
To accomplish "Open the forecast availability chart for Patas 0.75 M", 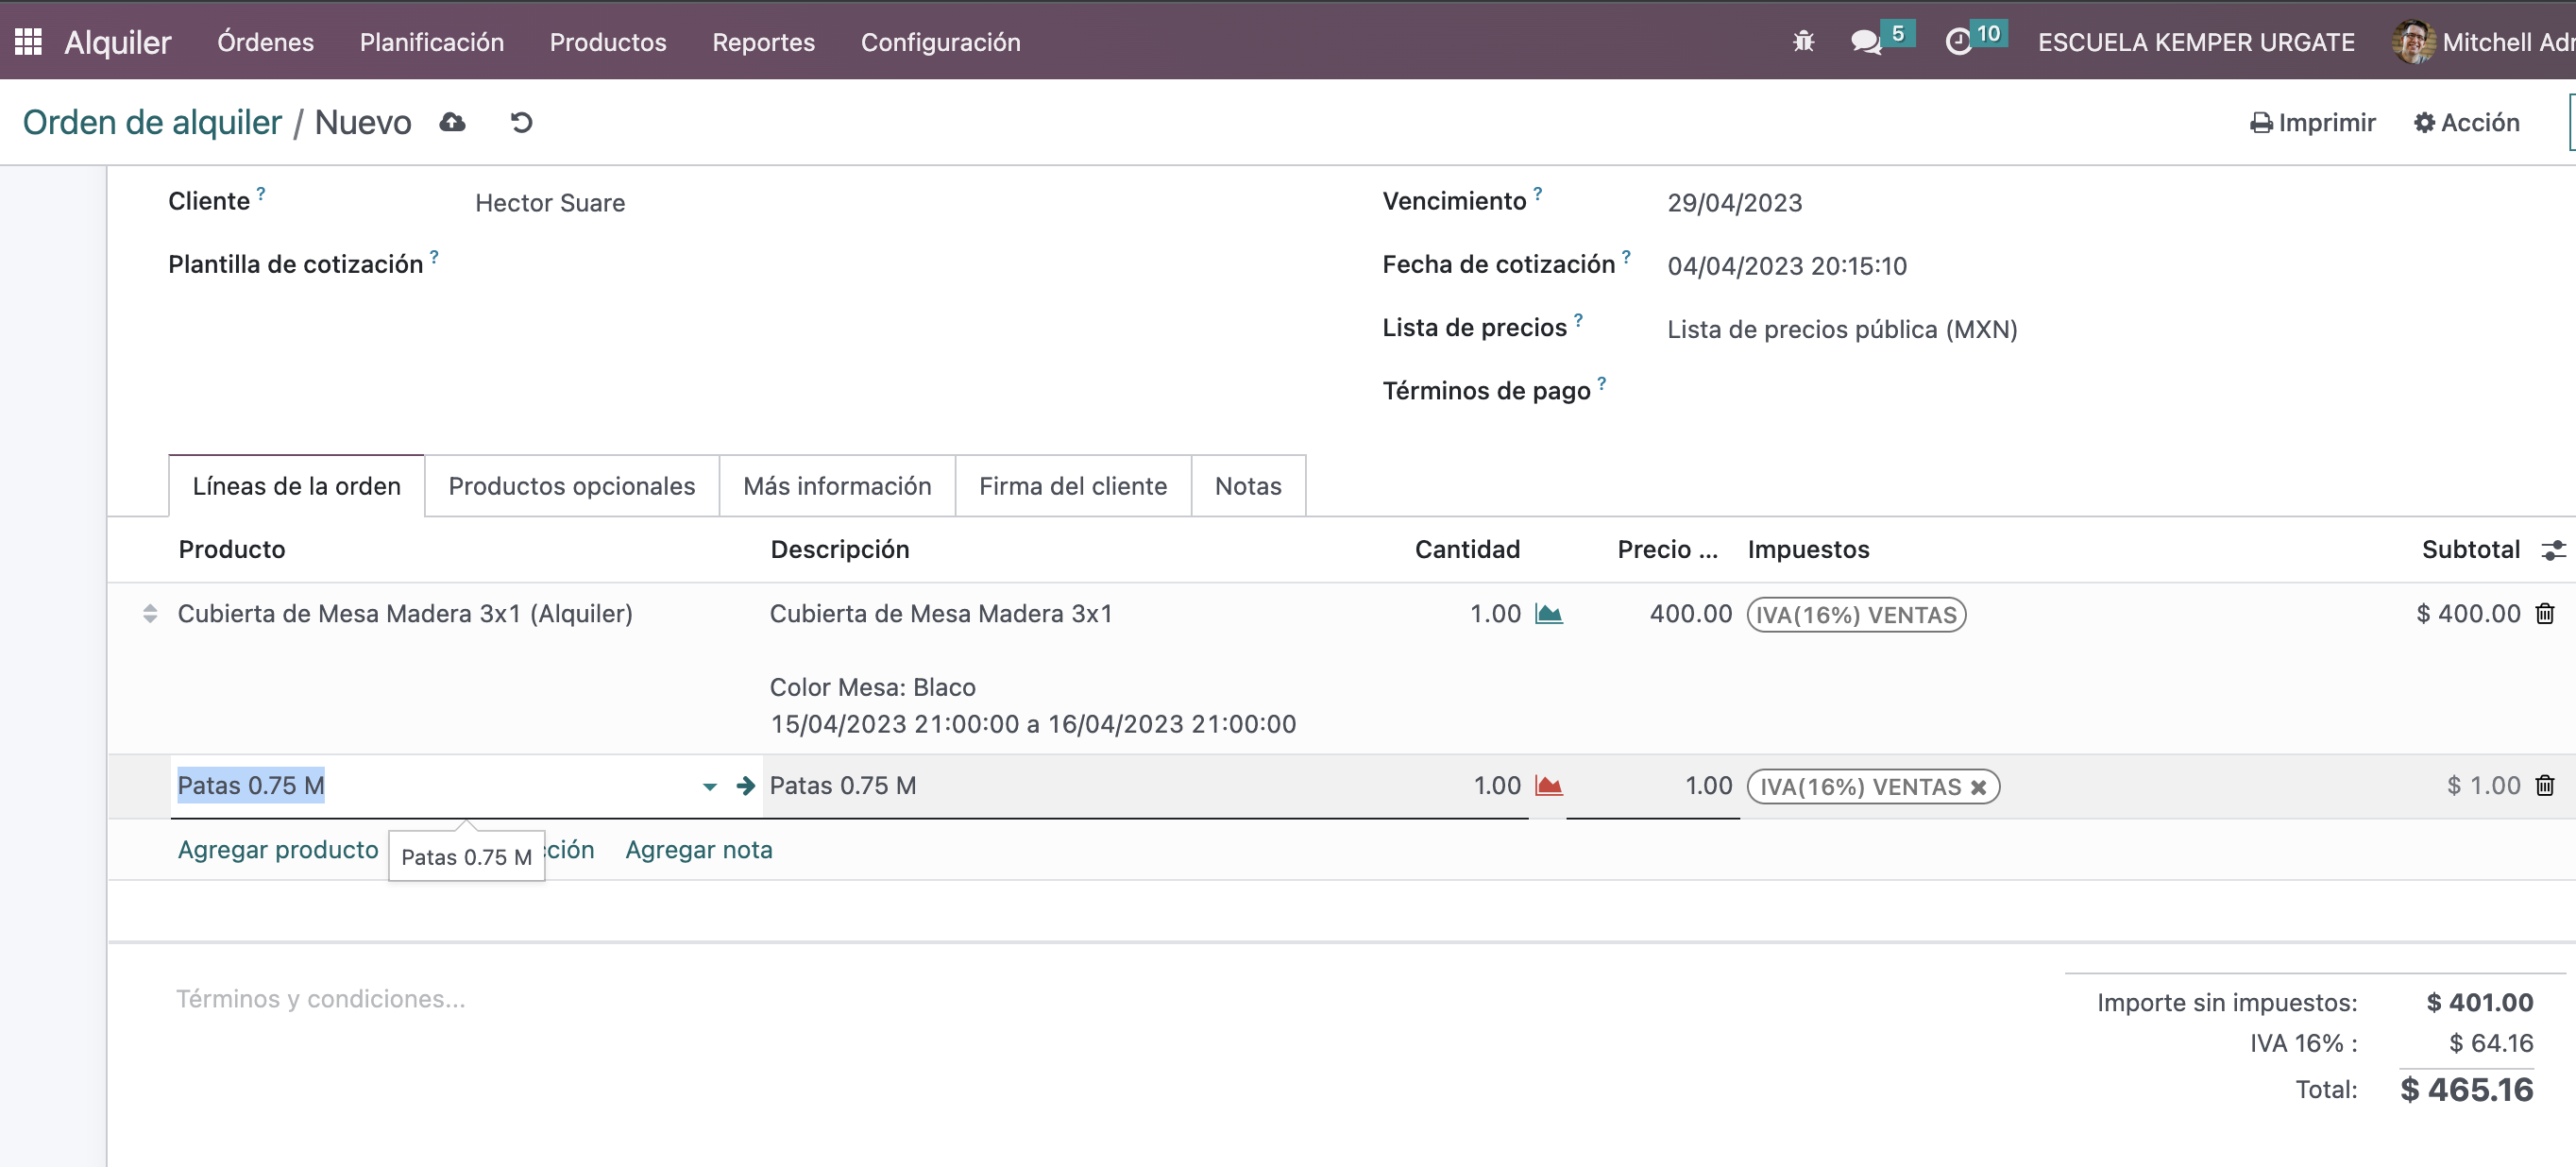I will tap(1550, 786).
